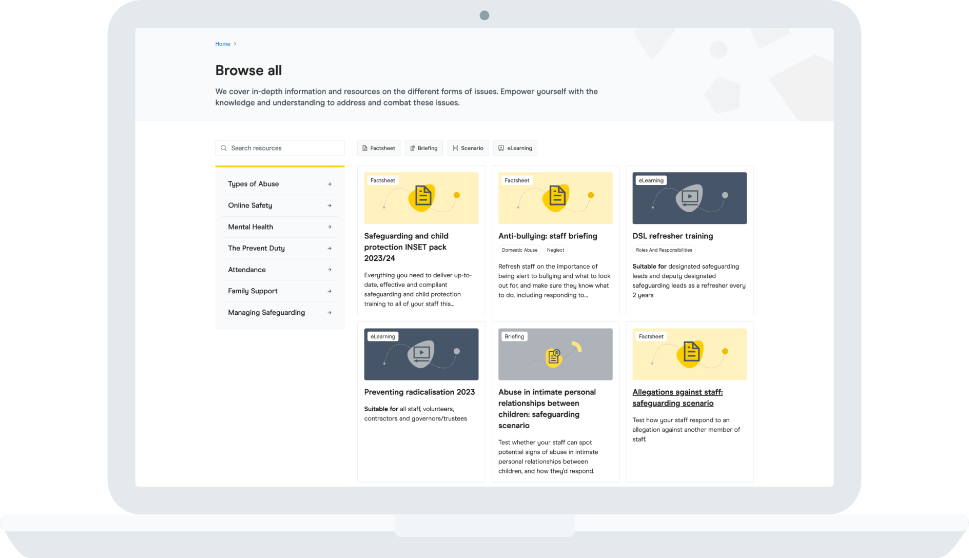This screenshot has height=558, width=969.
Task: Open Safeguarding and child protection INSET pack thumbnail
Action: pyautogui.click(x=421, y=198)
